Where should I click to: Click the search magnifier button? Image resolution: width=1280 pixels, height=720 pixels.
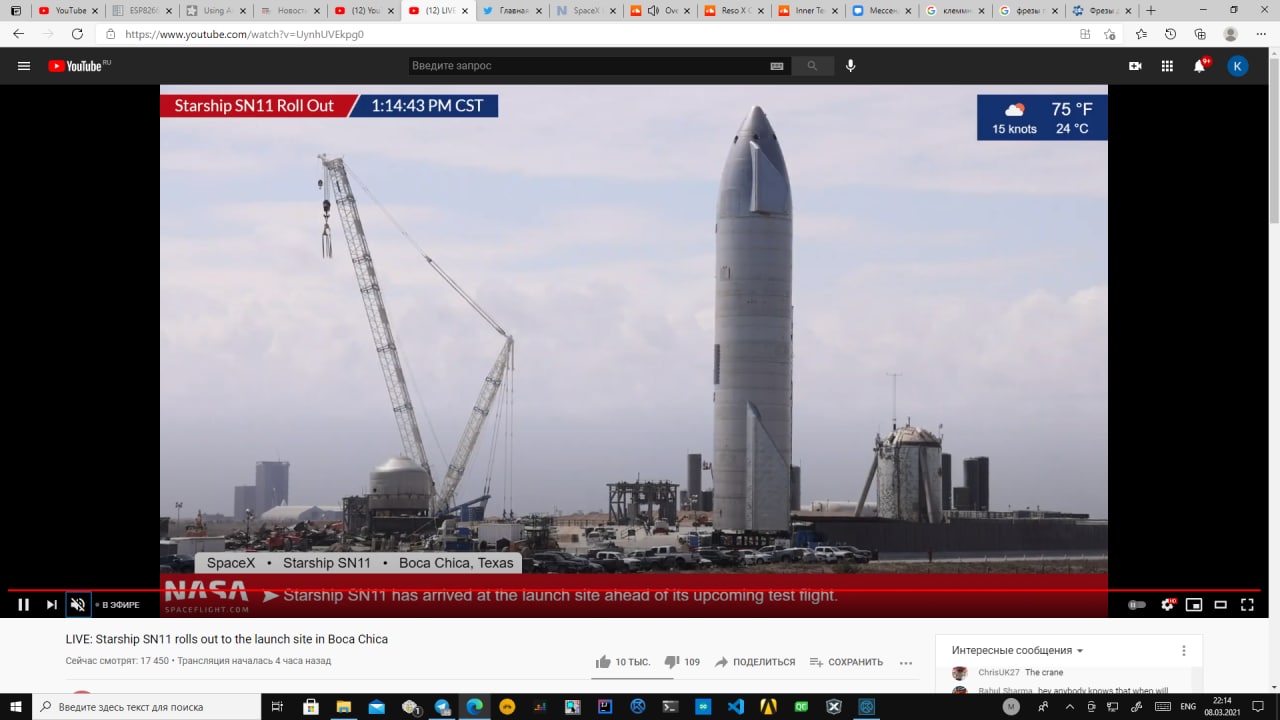tap(812, 66)
